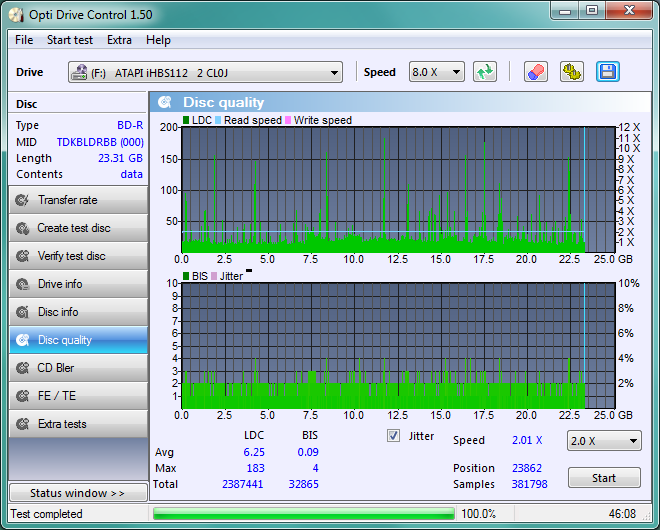Select Create test disc option
Screen dimensions: 660x530
click(78, 228)
